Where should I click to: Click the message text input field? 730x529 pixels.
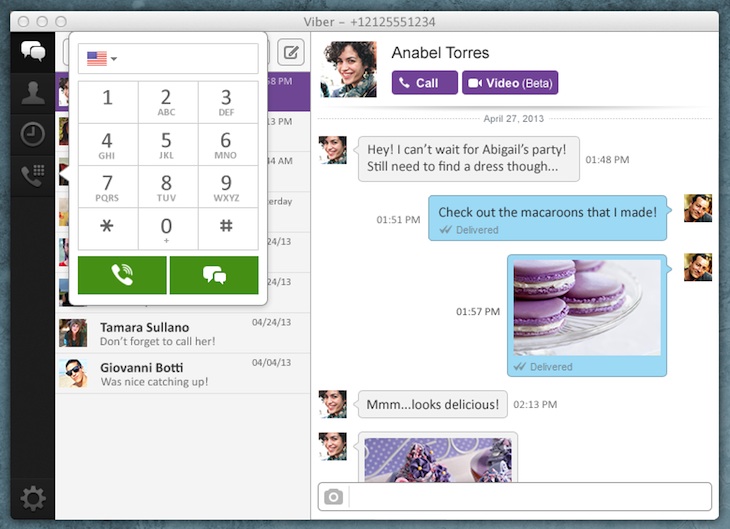530,497
